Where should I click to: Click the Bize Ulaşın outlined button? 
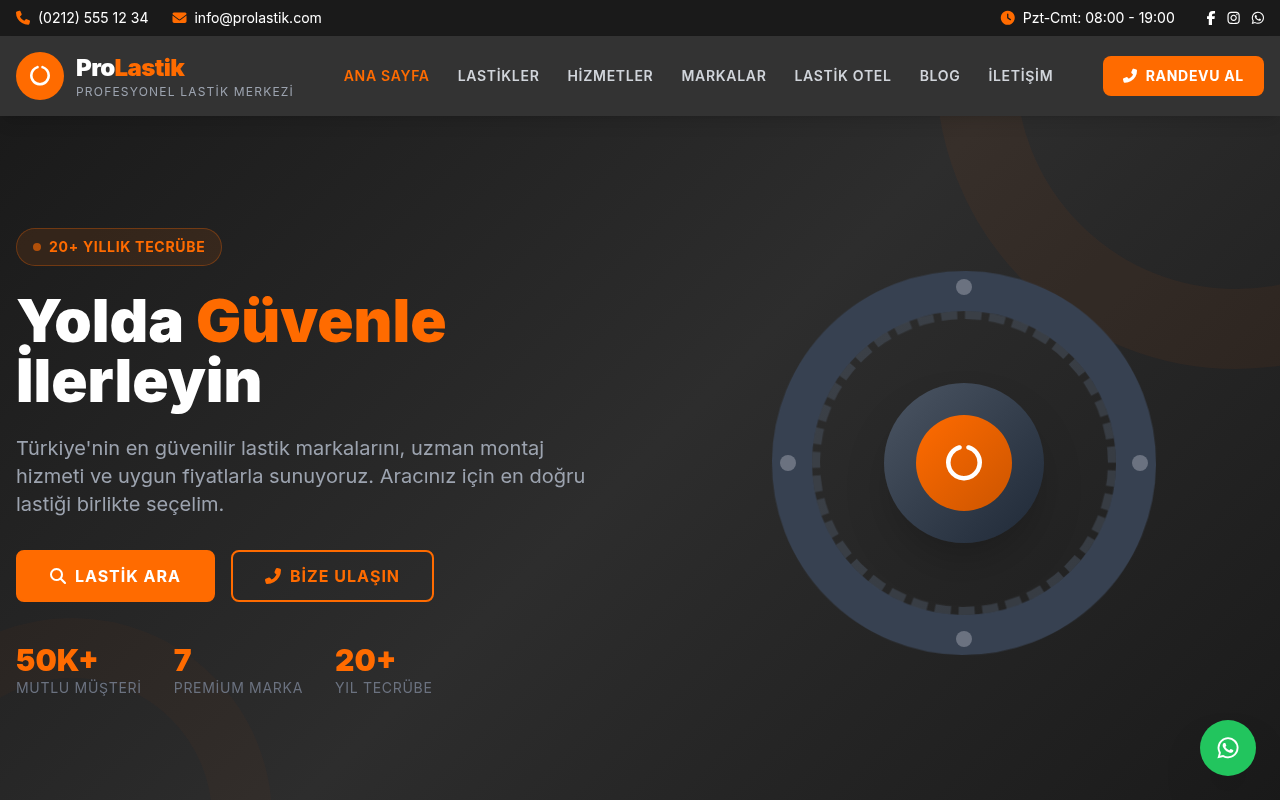coord(332,576)
